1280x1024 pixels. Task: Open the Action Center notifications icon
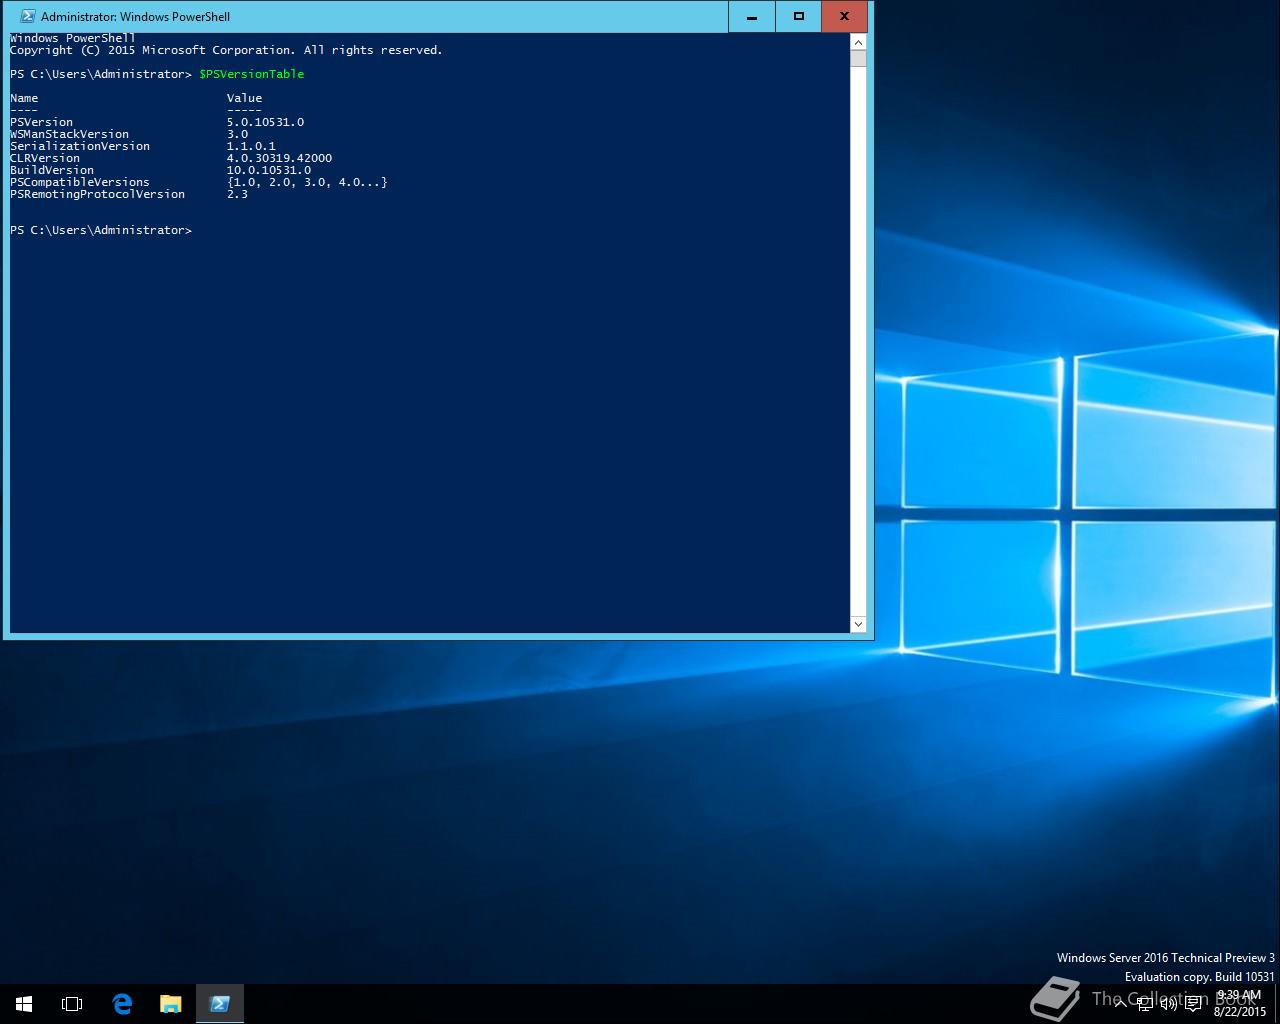pos(1194,1004)
